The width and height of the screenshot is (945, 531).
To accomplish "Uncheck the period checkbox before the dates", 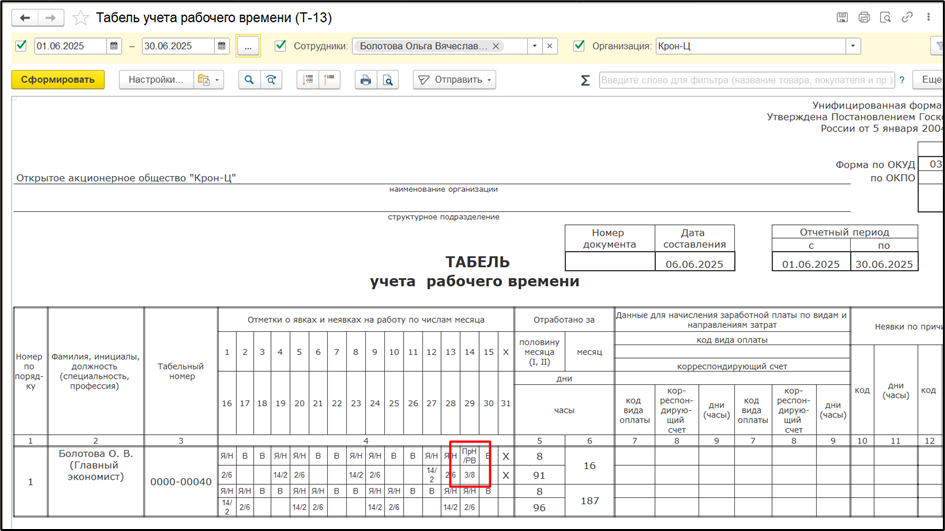I will 21,46.
